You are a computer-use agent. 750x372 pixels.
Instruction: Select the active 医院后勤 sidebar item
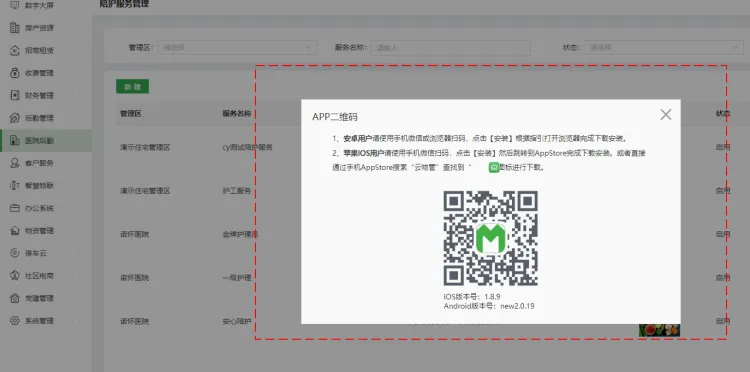[x=46, y=141]
